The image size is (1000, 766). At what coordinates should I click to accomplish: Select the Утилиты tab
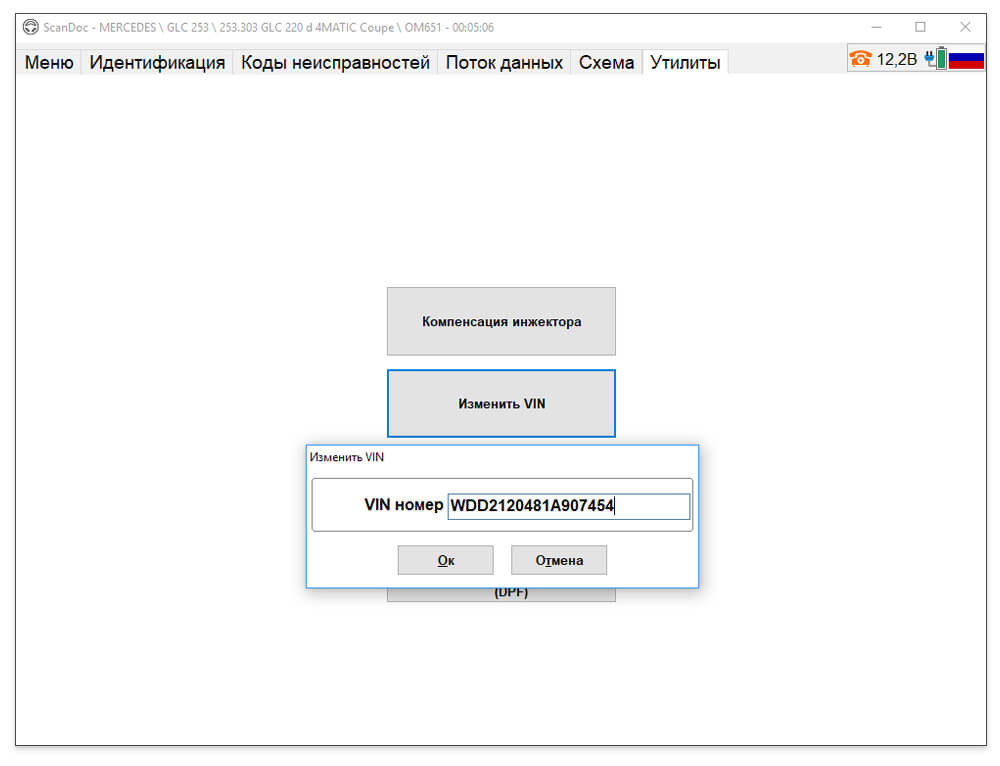(x=685, y=63)
